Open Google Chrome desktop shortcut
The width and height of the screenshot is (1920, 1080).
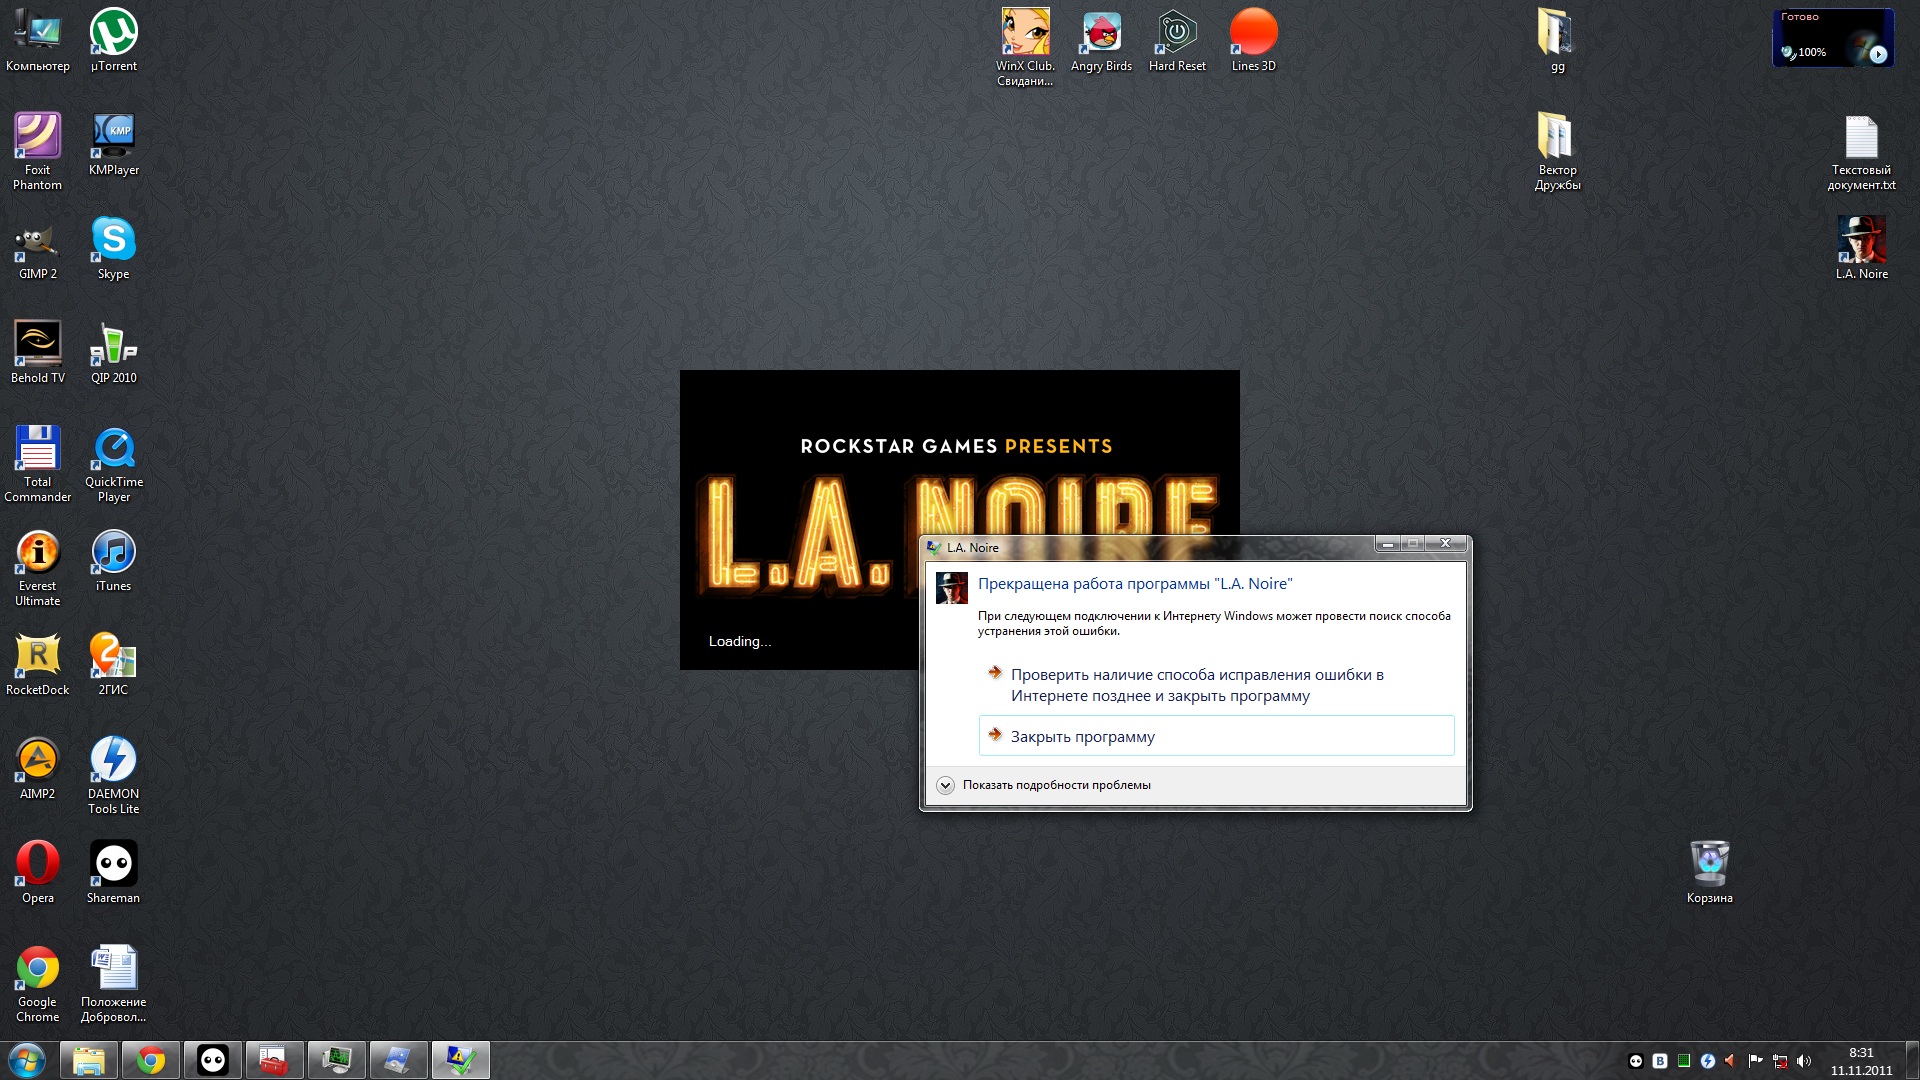click(x=38, y=983)
